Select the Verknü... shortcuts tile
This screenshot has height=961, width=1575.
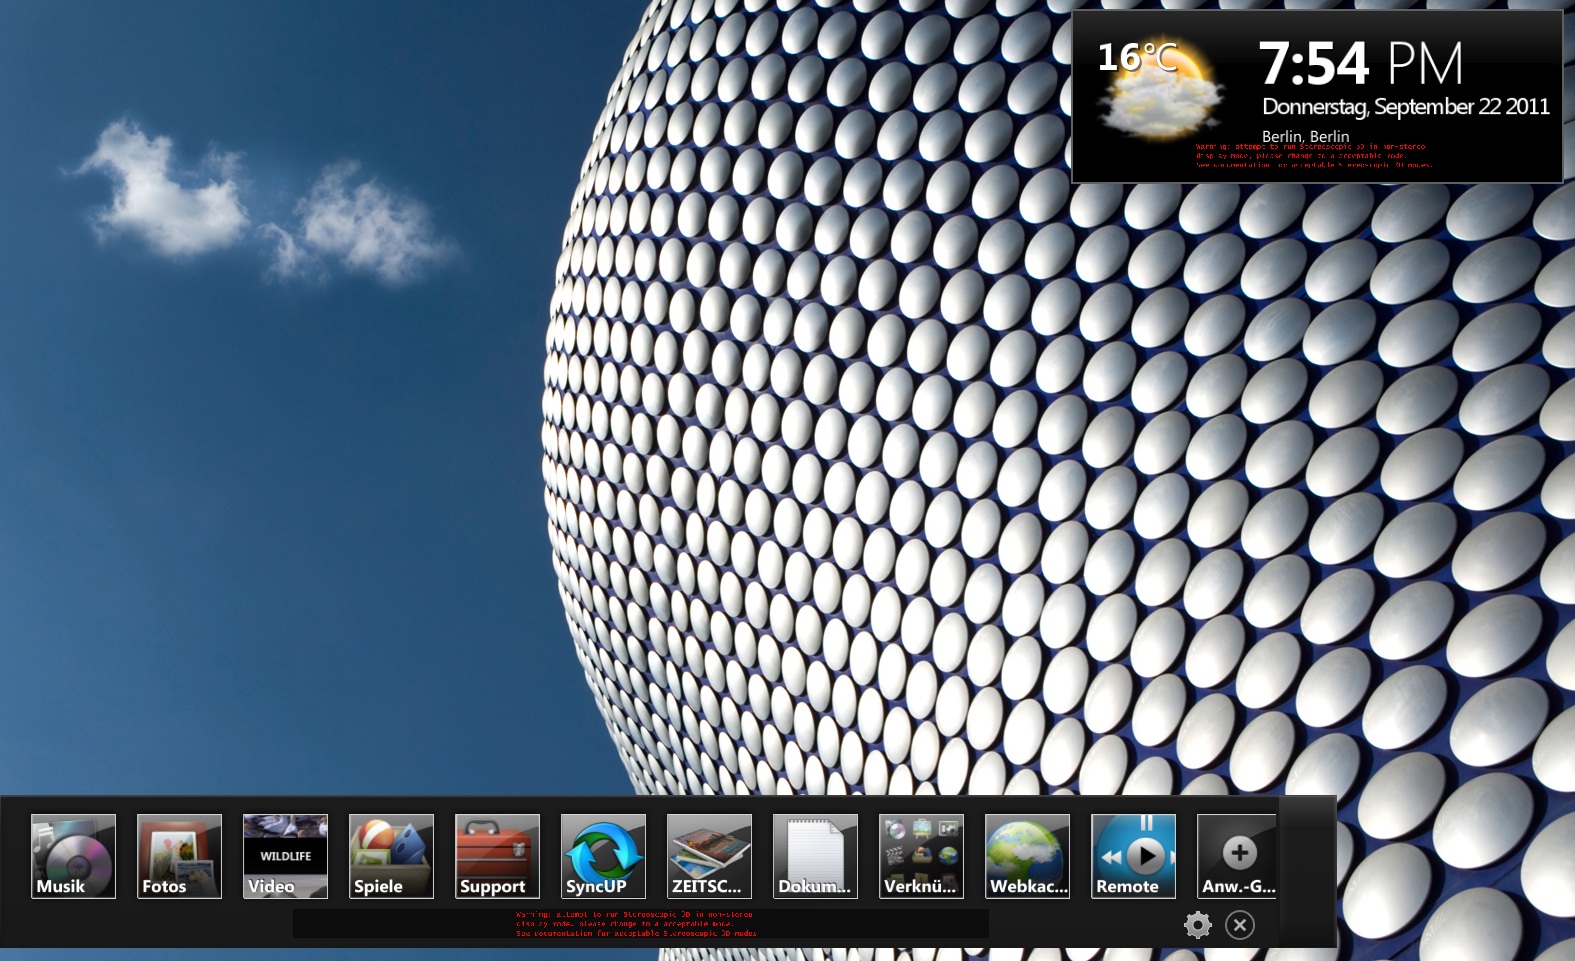pyautogui.click(x=921, y=856)
